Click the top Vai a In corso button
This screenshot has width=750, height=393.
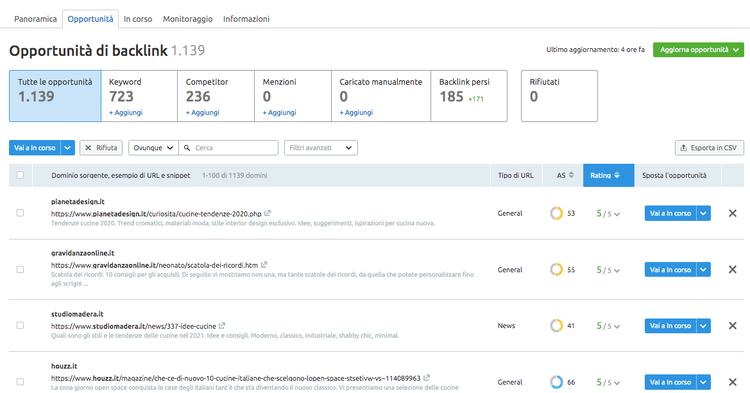point(34,148)
